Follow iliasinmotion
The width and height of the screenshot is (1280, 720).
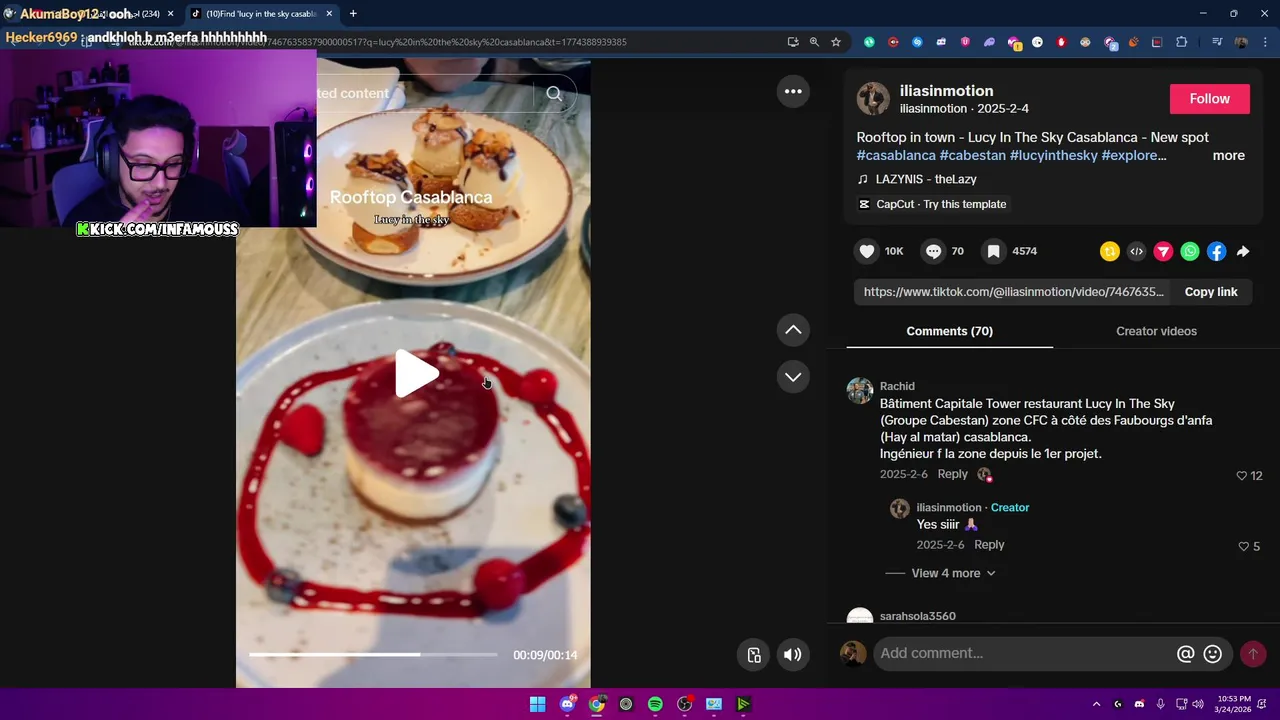pos(1210,99)
